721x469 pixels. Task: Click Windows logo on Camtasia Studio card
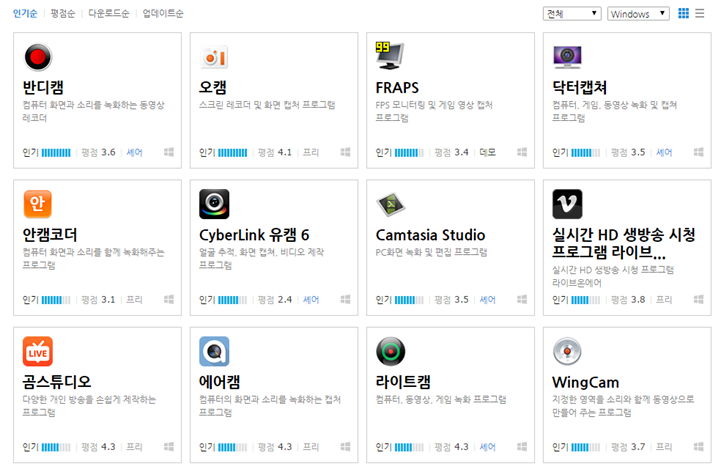tap(522, 299)
